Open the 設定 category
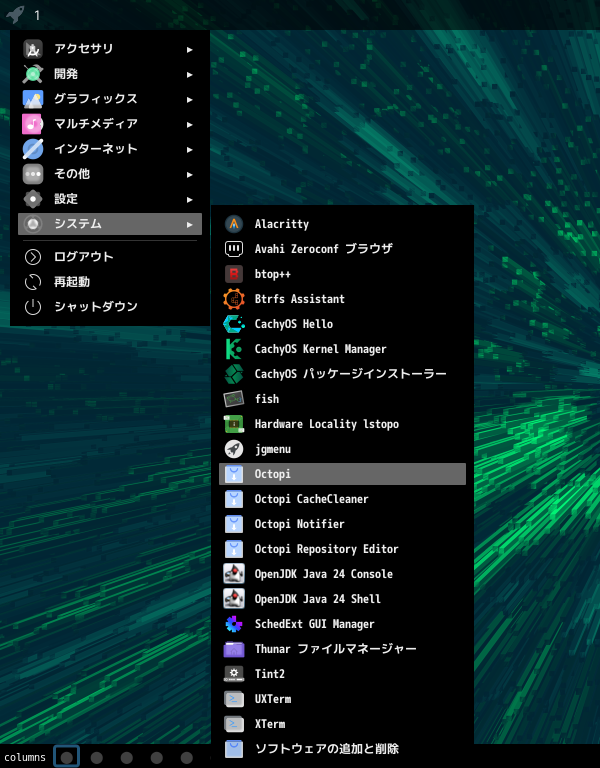 coord(110,199)
